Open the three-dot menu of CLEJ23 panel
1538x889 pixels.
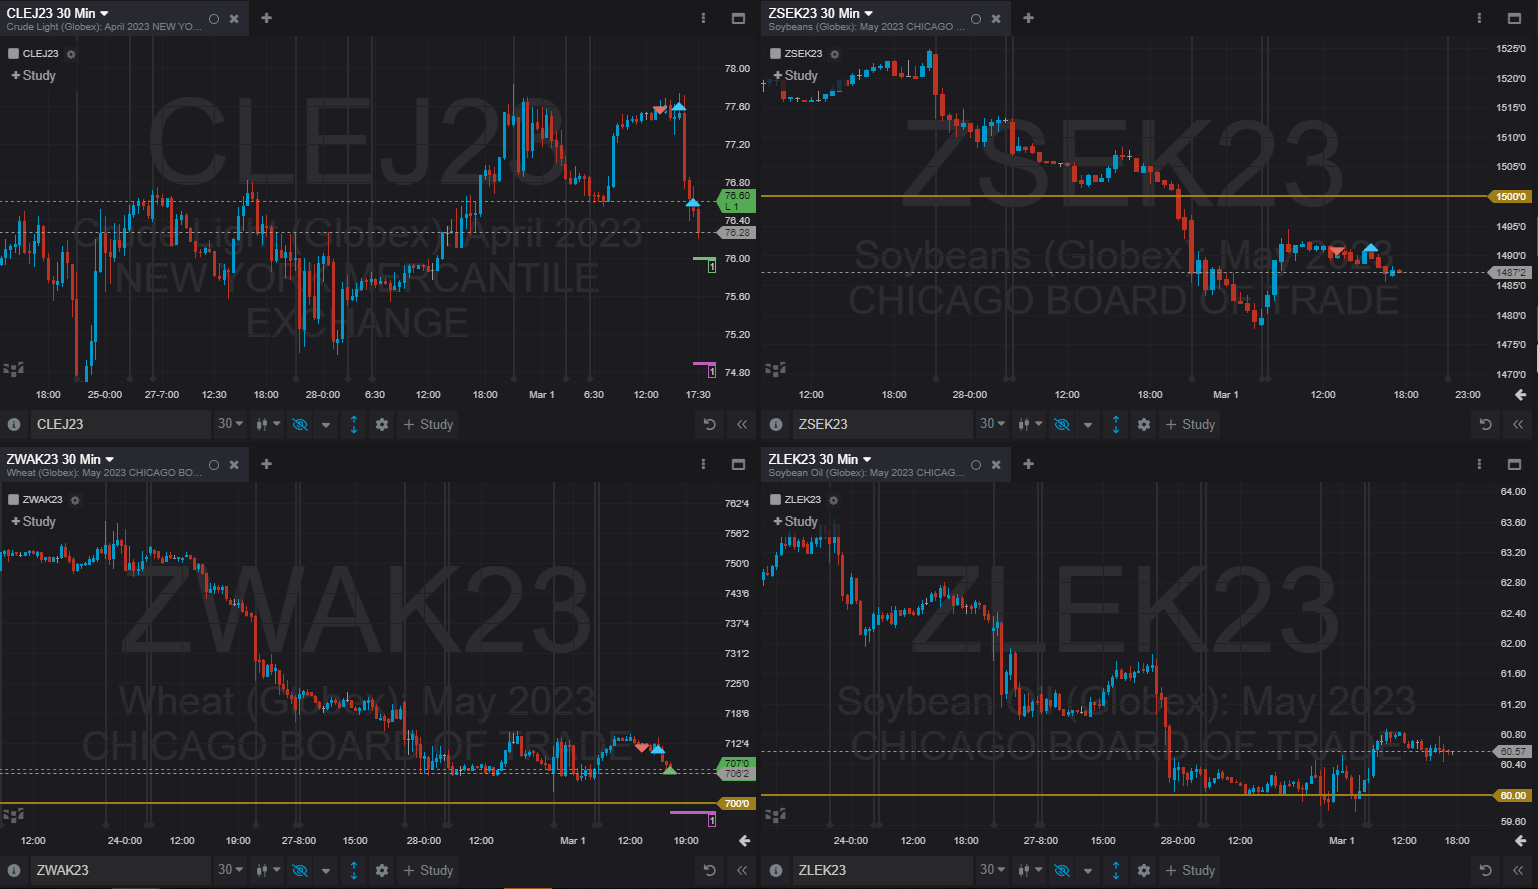point(704,18)
